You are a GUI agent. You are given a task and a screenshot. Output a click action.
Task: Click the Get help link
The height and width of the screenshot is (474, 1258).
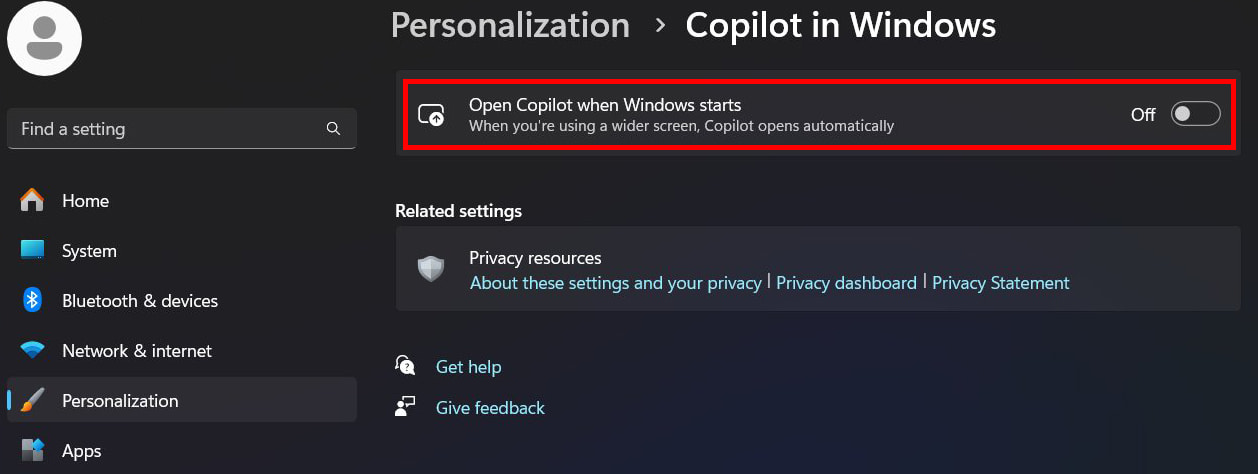pos(468,367)
